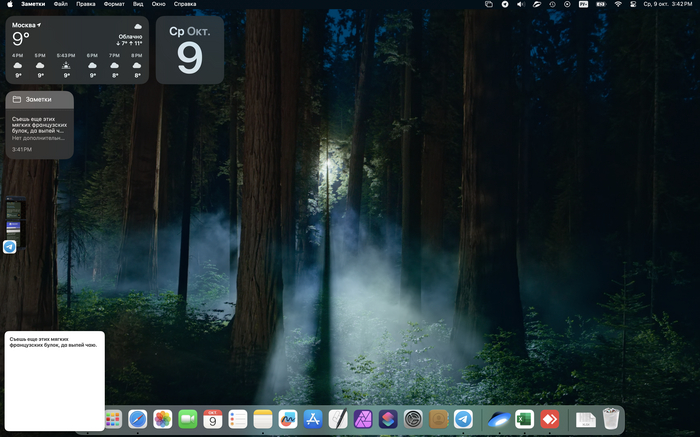Click the Москва weather widget

(78, 50)
